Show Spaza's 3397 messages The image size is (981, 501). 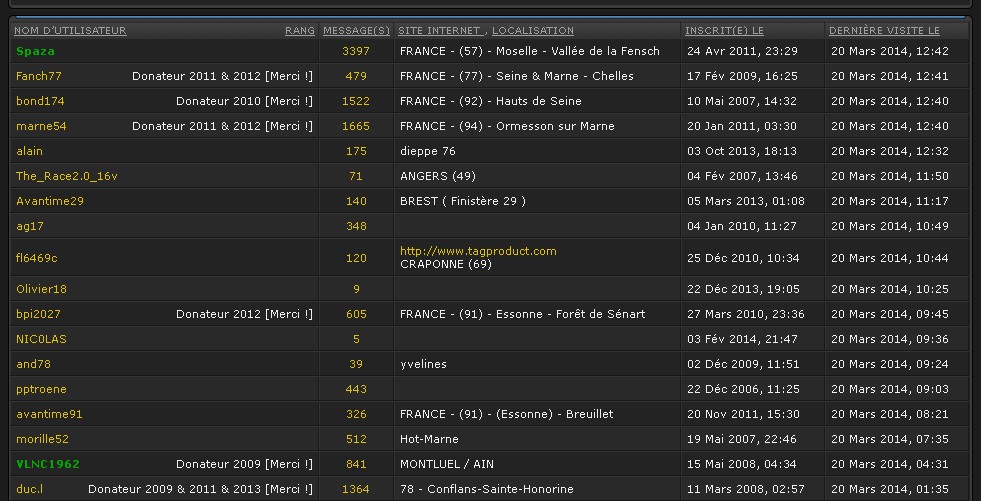coord(356,51)
